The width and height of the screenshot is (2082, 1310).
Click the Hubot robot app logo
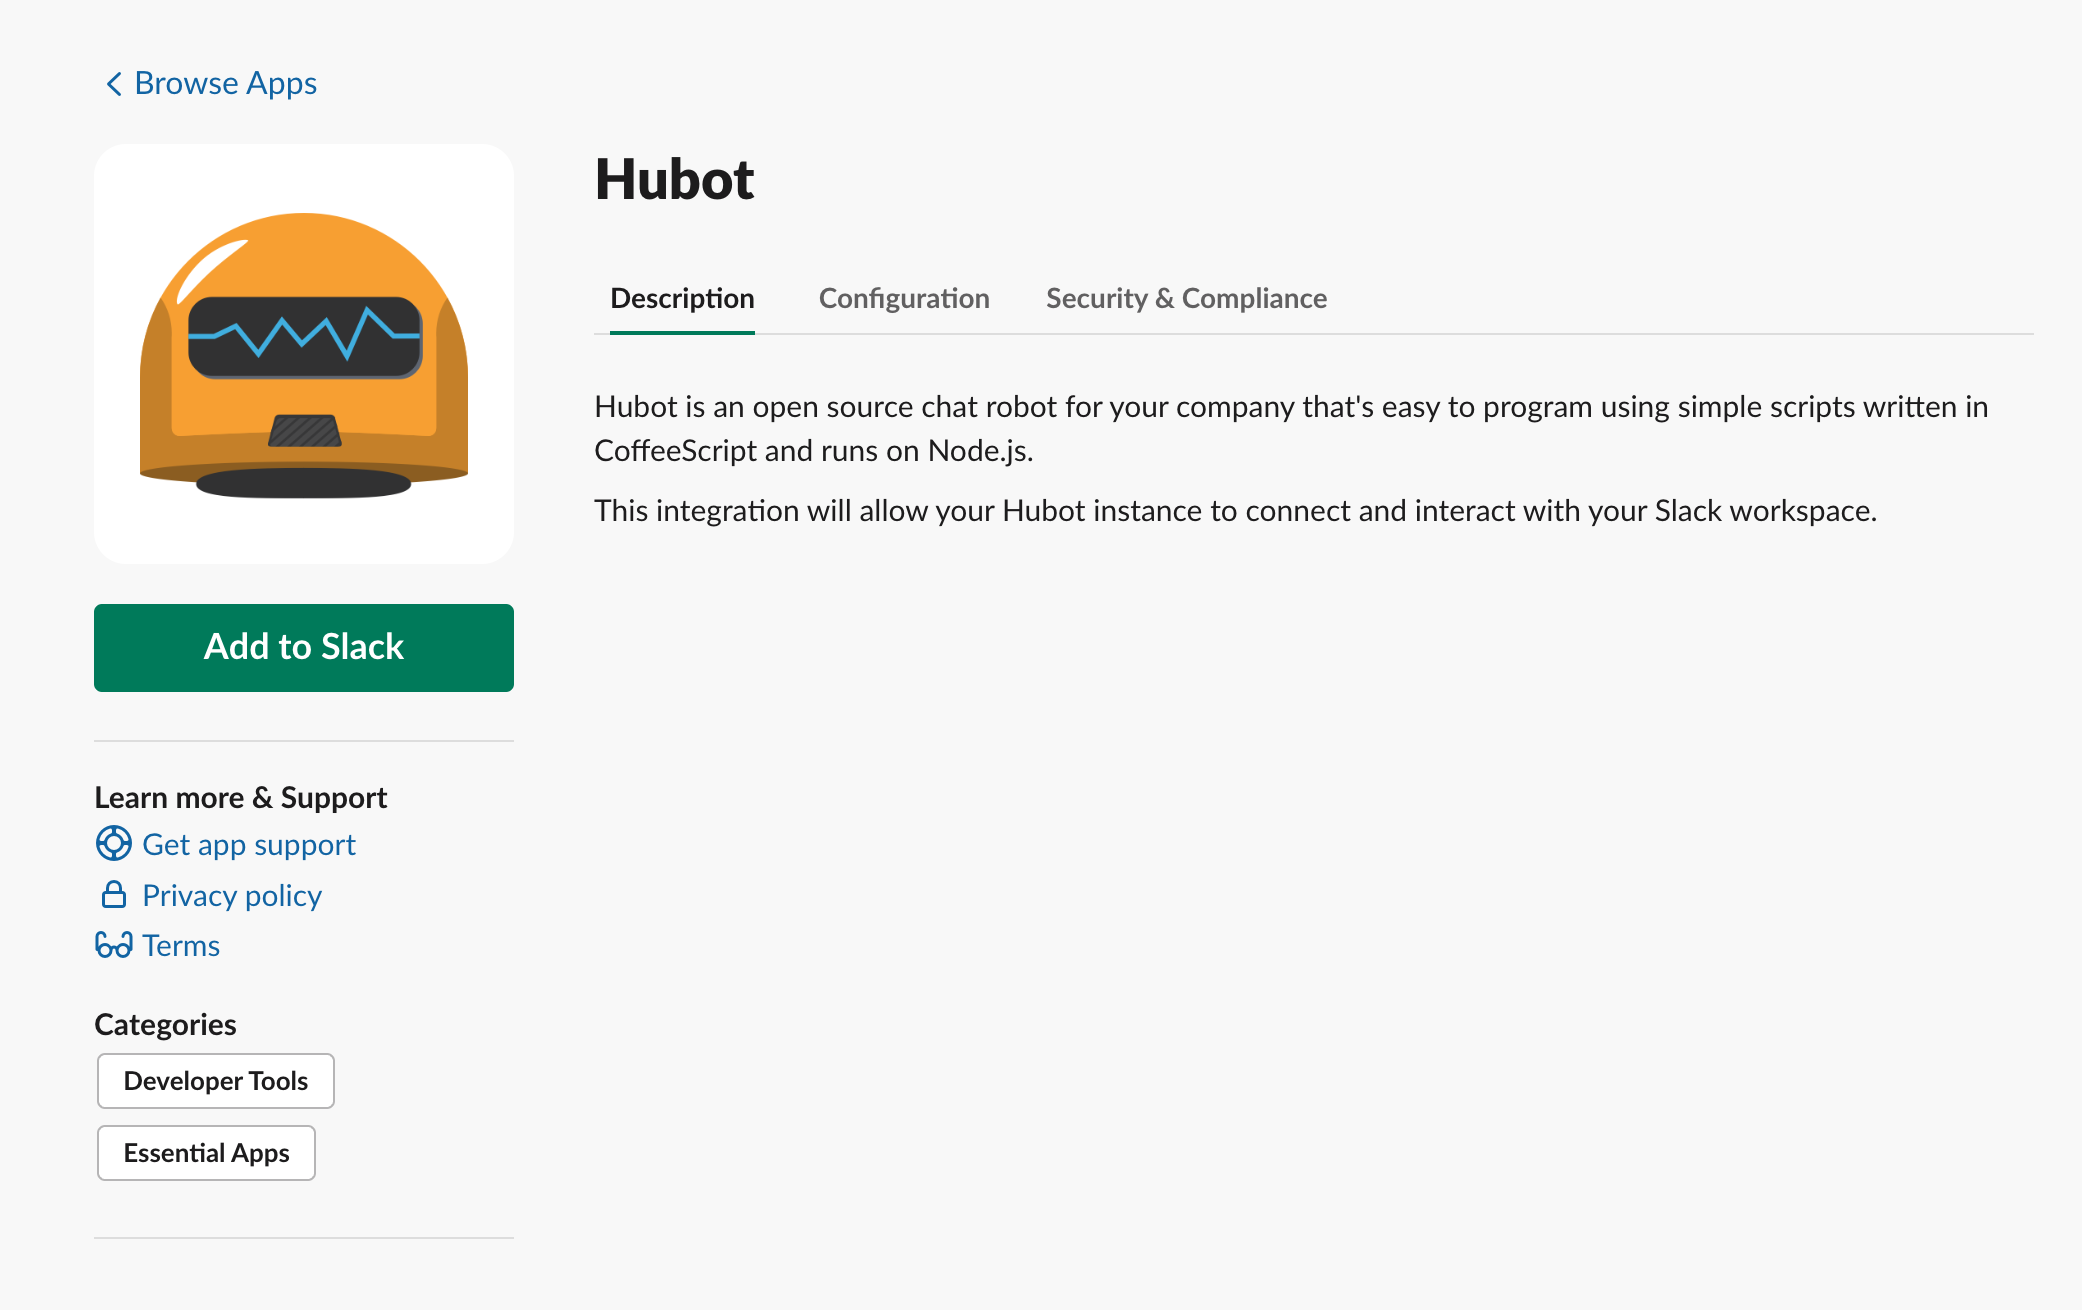click(x=304, y=354)
